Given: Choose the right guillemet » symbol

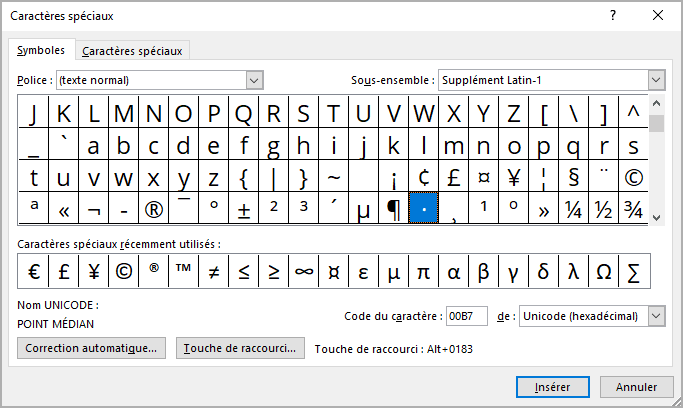Looking at the screenshot, I should pos(544,208).
